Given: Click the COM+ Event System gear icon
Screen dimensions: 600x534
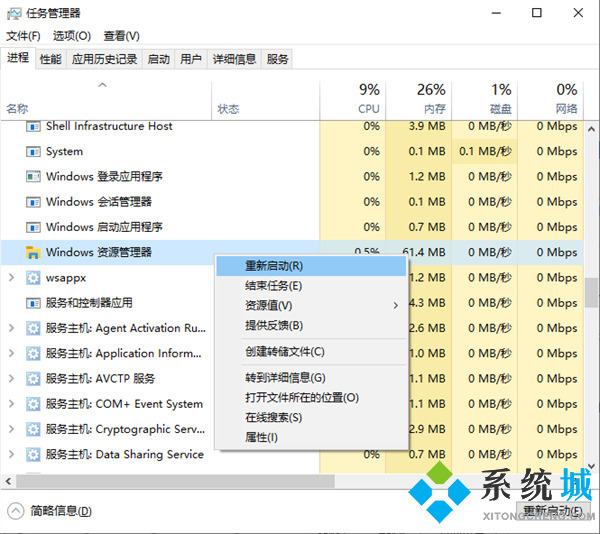Looking at the screenshot, I should (x=33, y=404).
